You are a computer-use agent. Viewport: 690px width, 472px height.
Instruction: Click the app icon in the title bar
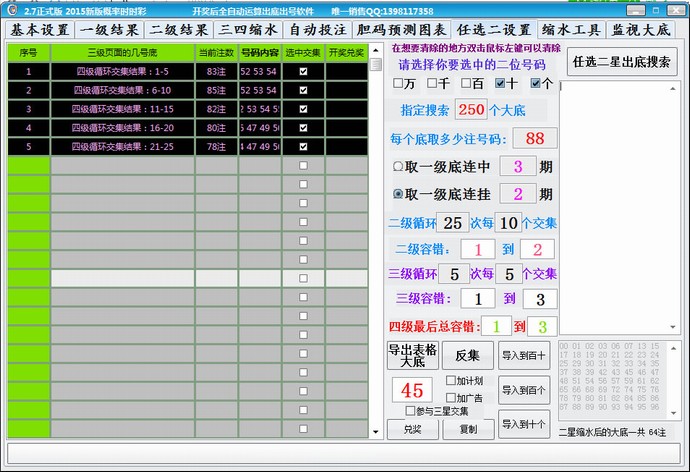click(x=11, y=9)
